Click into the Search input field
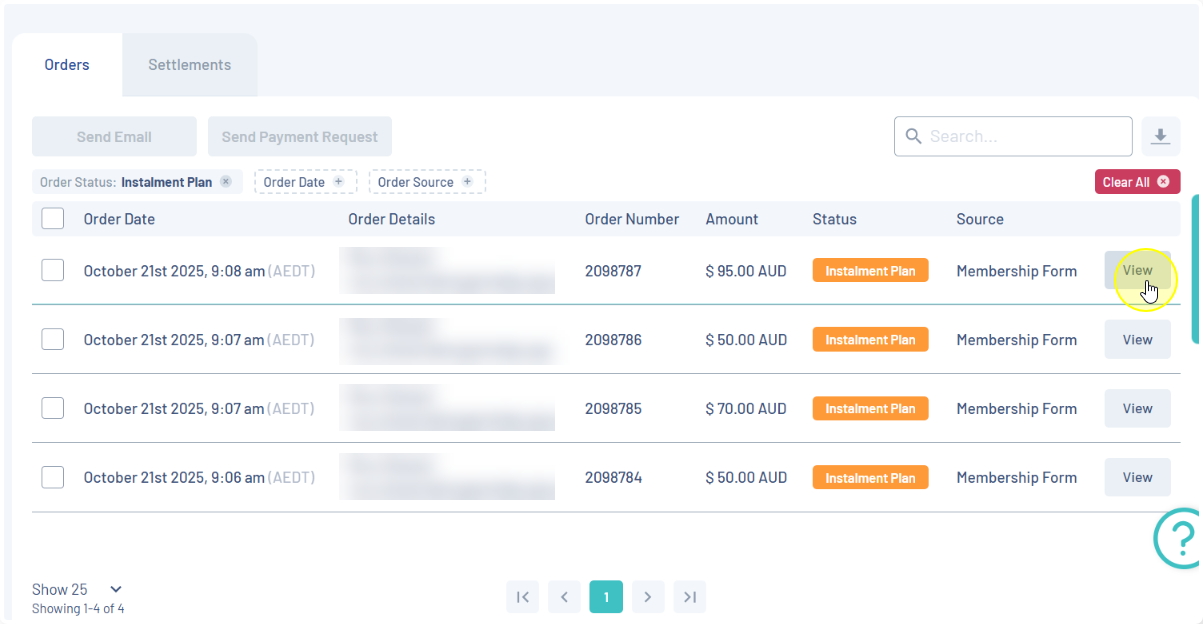1203x624 pixels. 1013,136
